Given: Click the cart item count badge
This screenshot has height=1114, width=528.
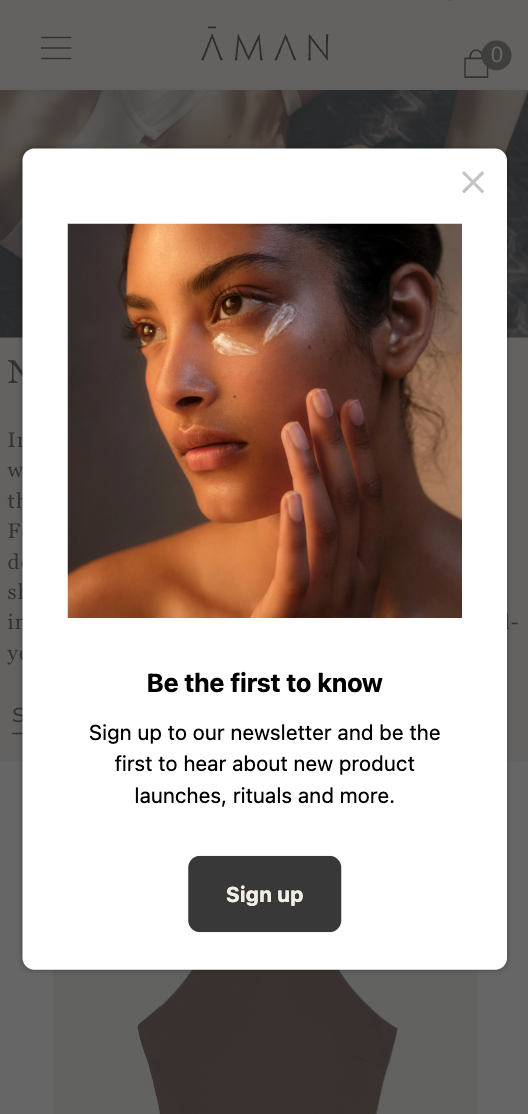Looking at the screenshot, I should point(497,55).
